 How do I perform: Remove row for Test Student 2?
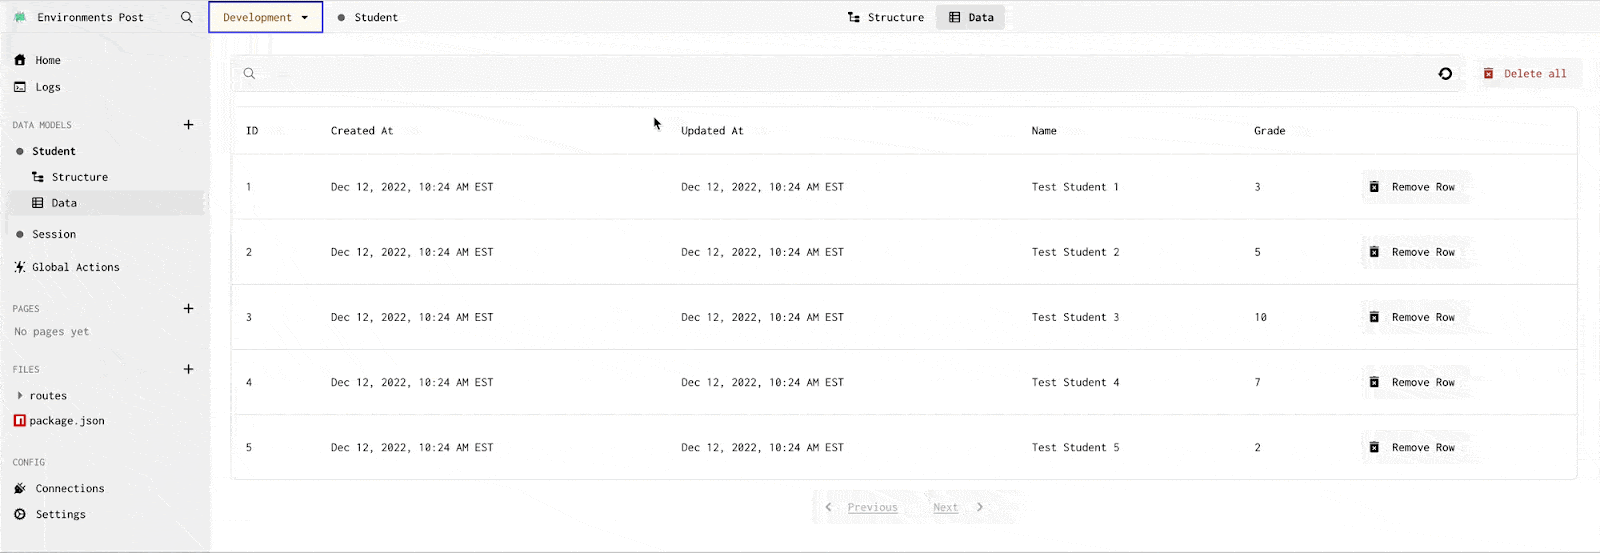tap(1413, 252)
